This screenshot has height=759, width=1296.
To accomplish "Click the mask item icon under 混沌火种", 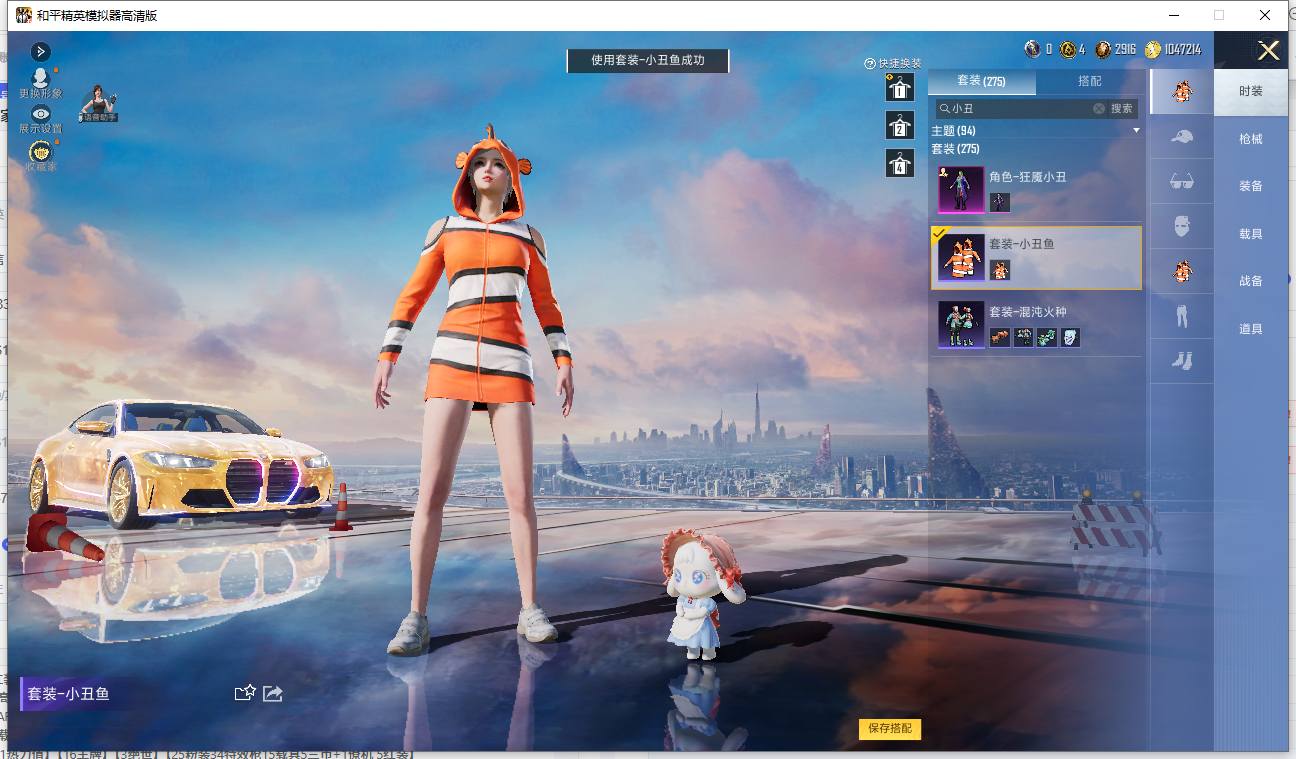I will pyautogui.click(x=1070, y=338).
